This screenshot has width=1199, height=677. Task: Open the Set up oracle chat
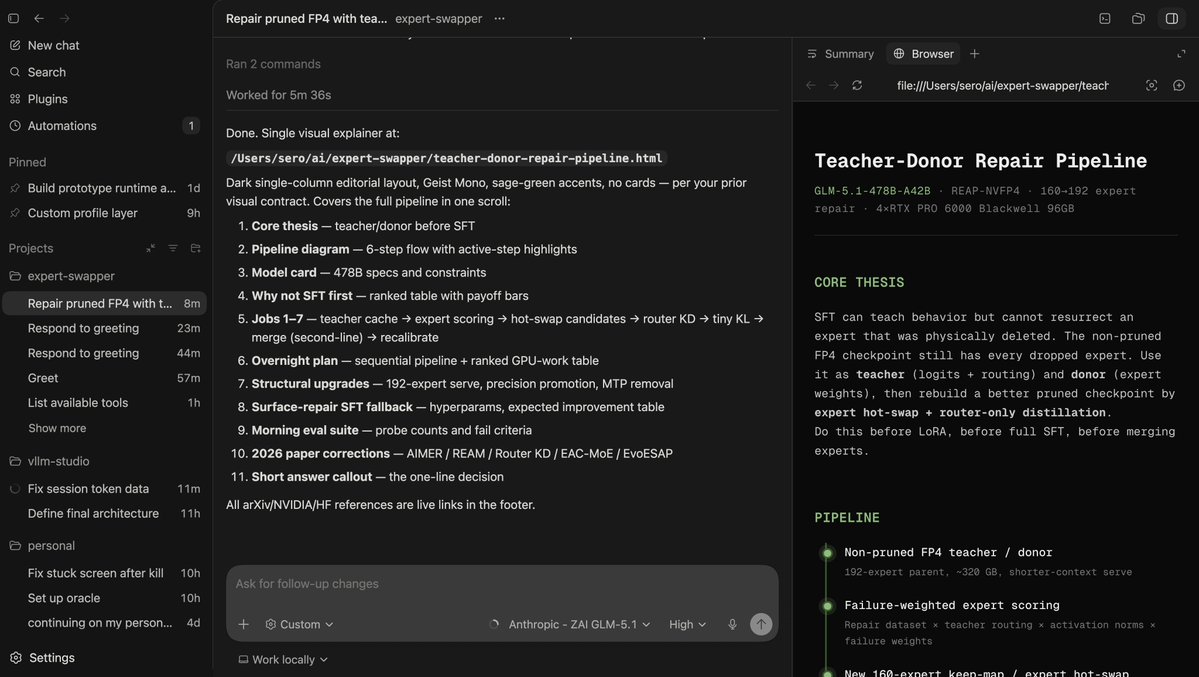[103, 598]
